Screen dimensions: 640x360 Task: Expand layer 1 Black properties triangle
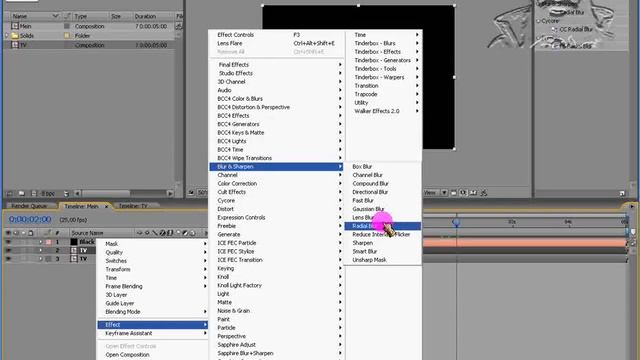(40, 242)
